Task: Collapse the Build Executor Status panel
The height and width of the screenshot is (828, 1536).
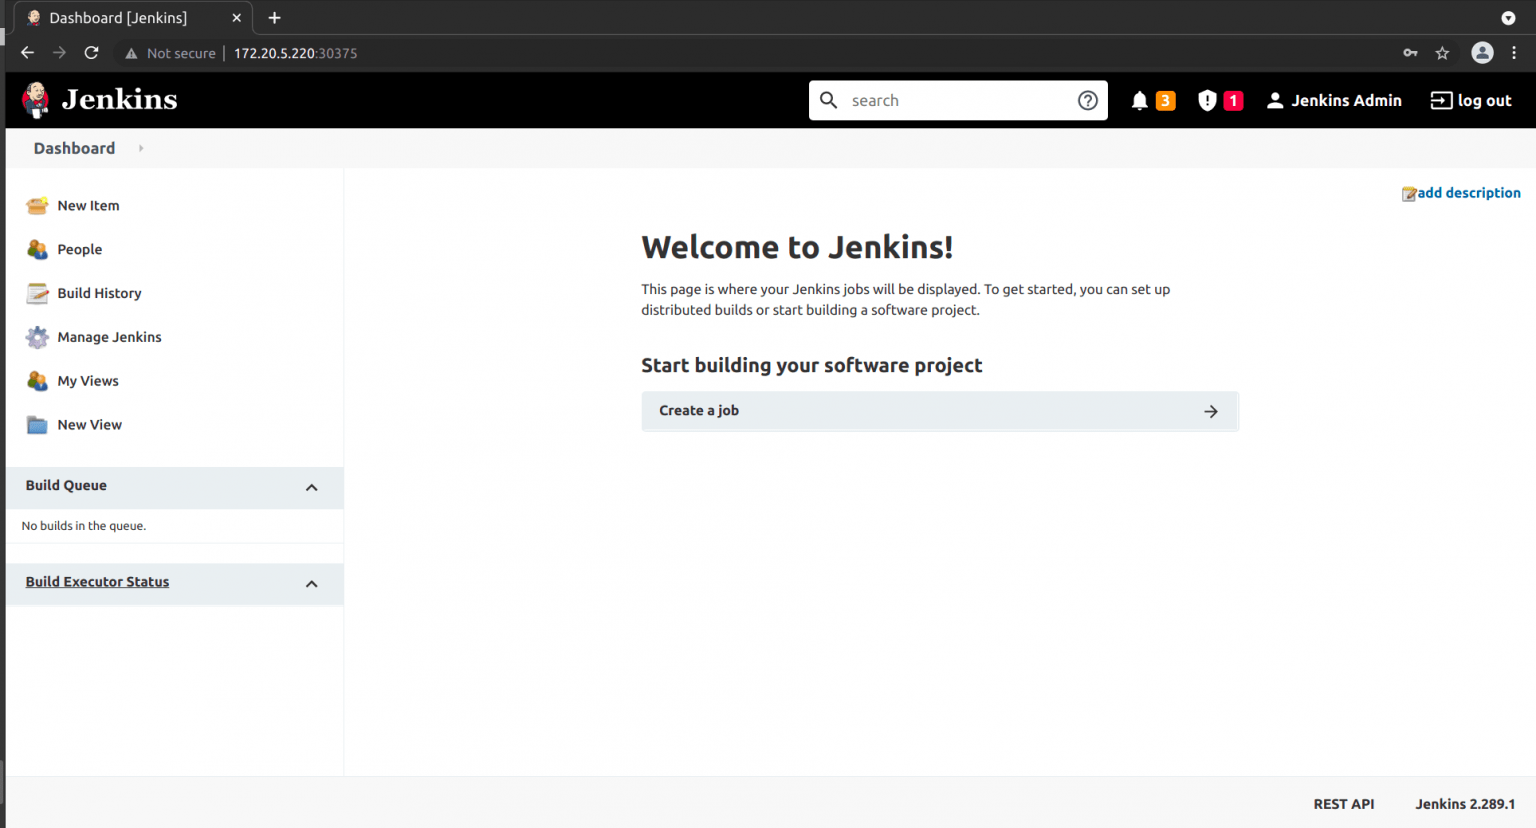Action: (x=311, y=584)
